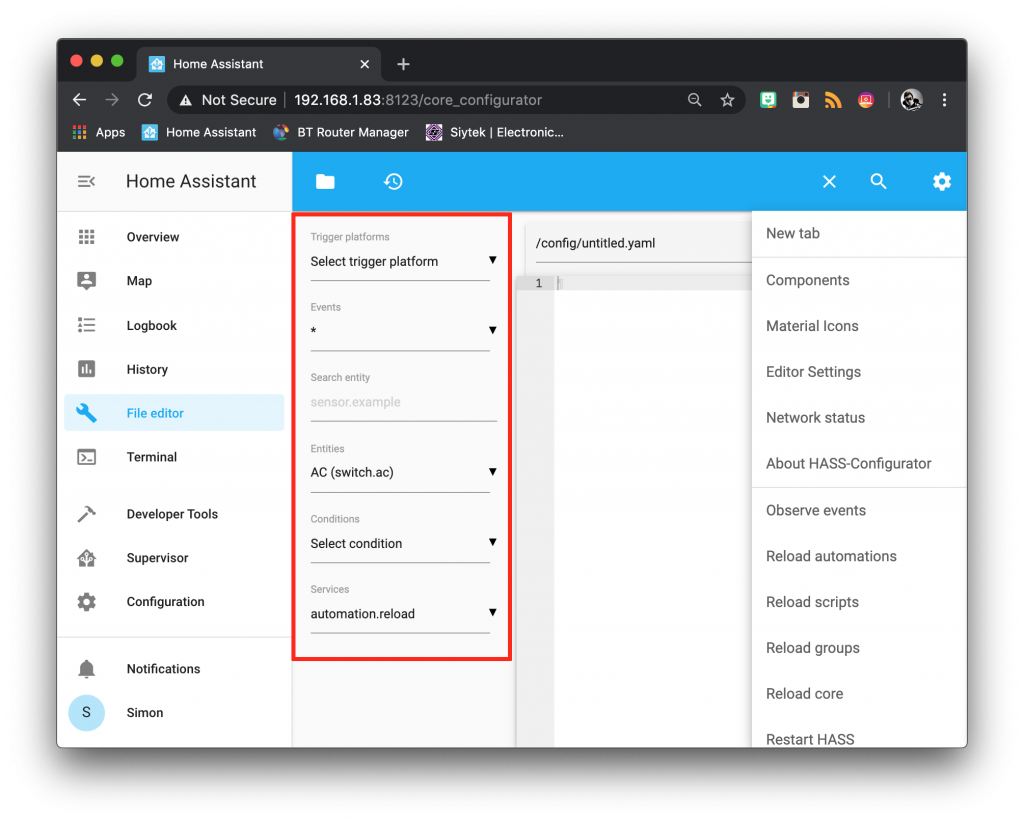Image resolution: width=1024 pixels, height=823 pixels.
Task: Click the /config/untitled.yaml filename field
Action: coord(643,244)
